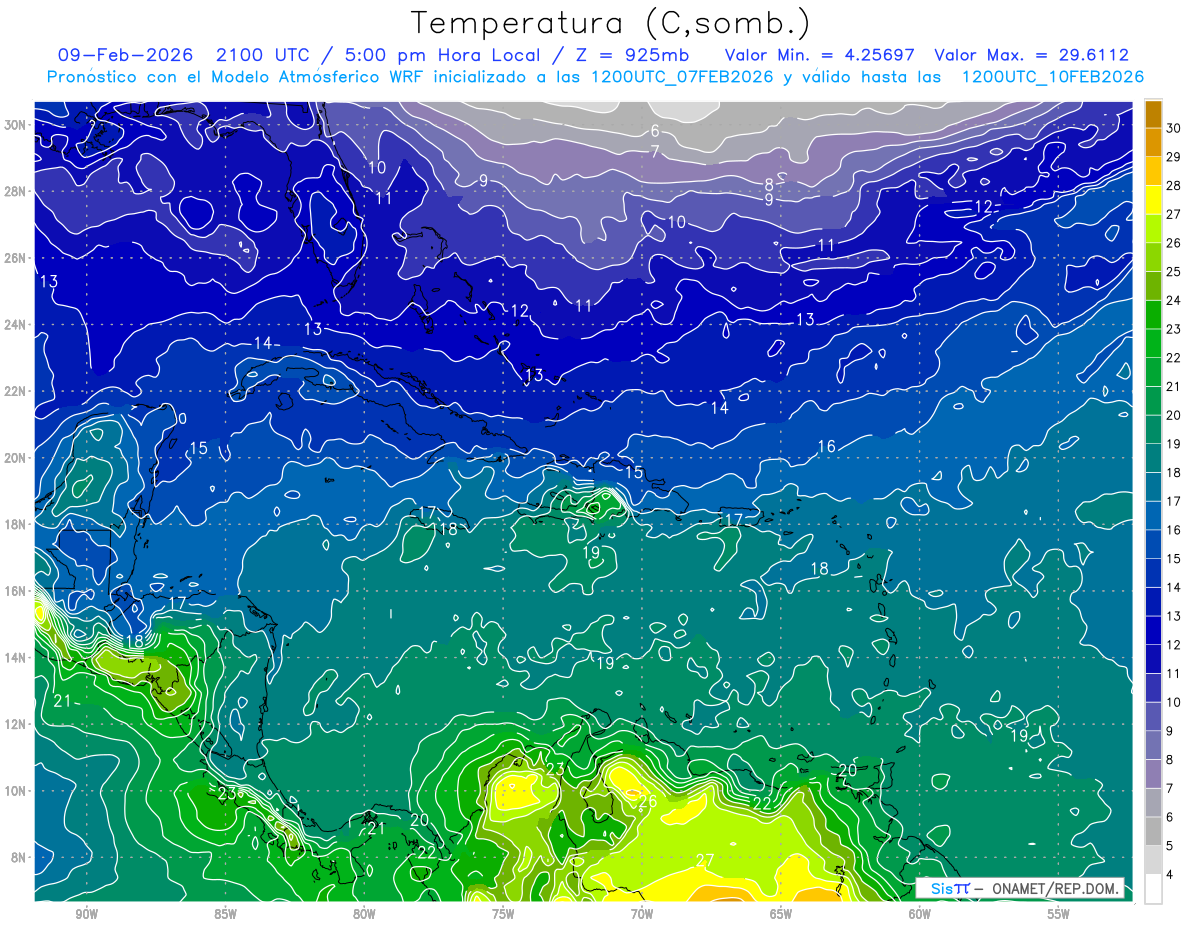Click the "2100 UTC" time label
Viewport: 1200px width, 927px height.
click(x=262, y=55)
